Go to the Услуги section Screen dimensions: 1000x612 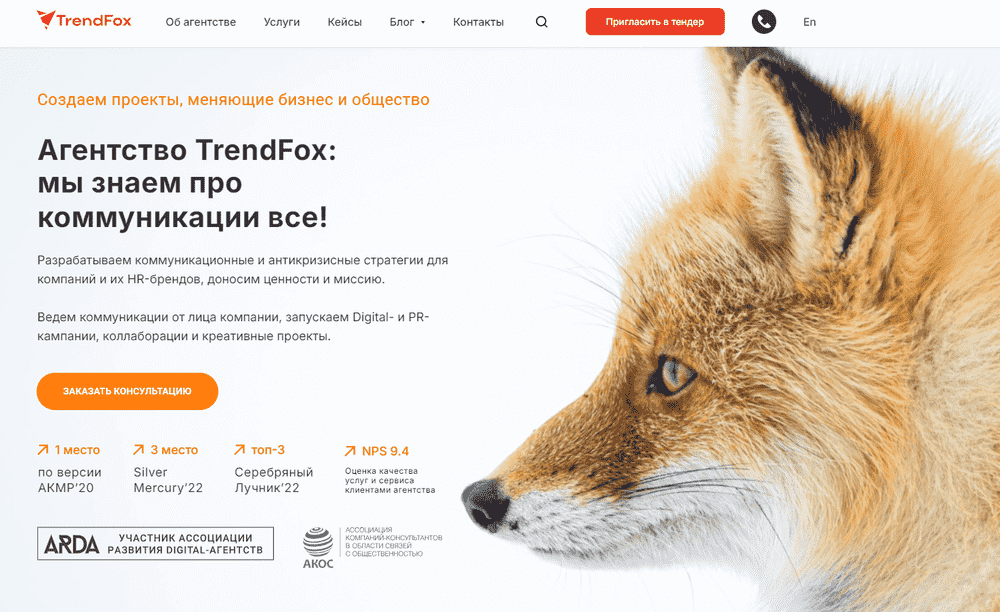pos(281,22)
